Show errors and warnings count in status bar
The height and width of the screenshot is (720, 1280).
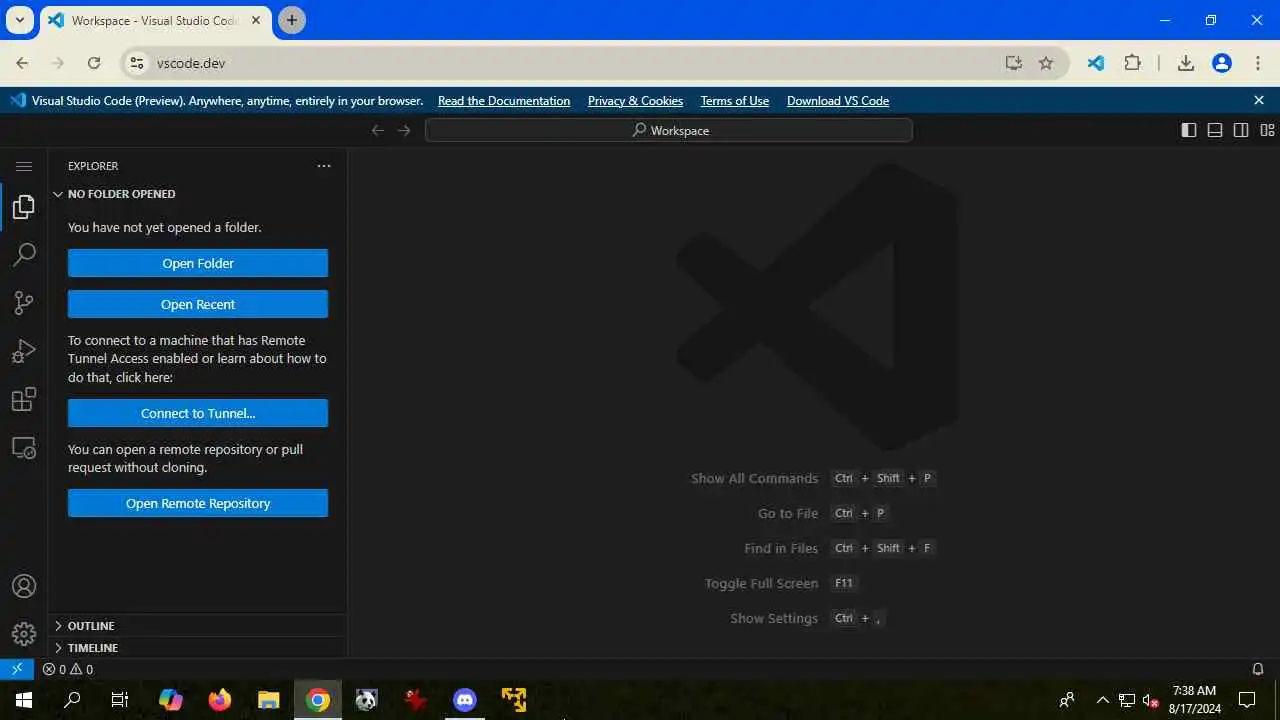click(68, 669)
